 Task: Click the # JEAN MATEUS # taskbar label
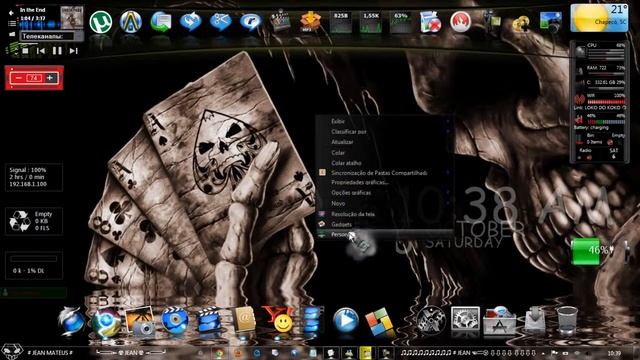50,353
